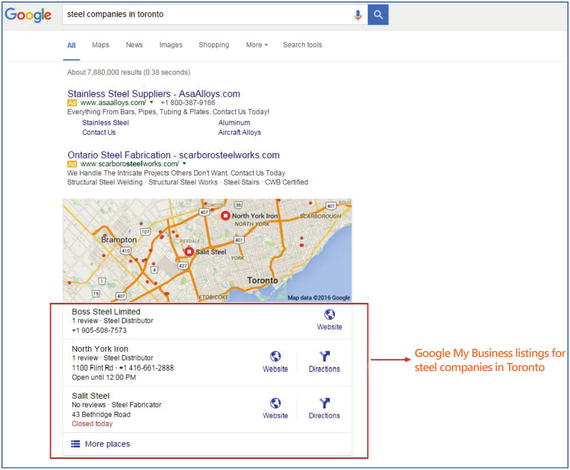Open Boss Steel Limited website globe icon

(x=329, y=314)
